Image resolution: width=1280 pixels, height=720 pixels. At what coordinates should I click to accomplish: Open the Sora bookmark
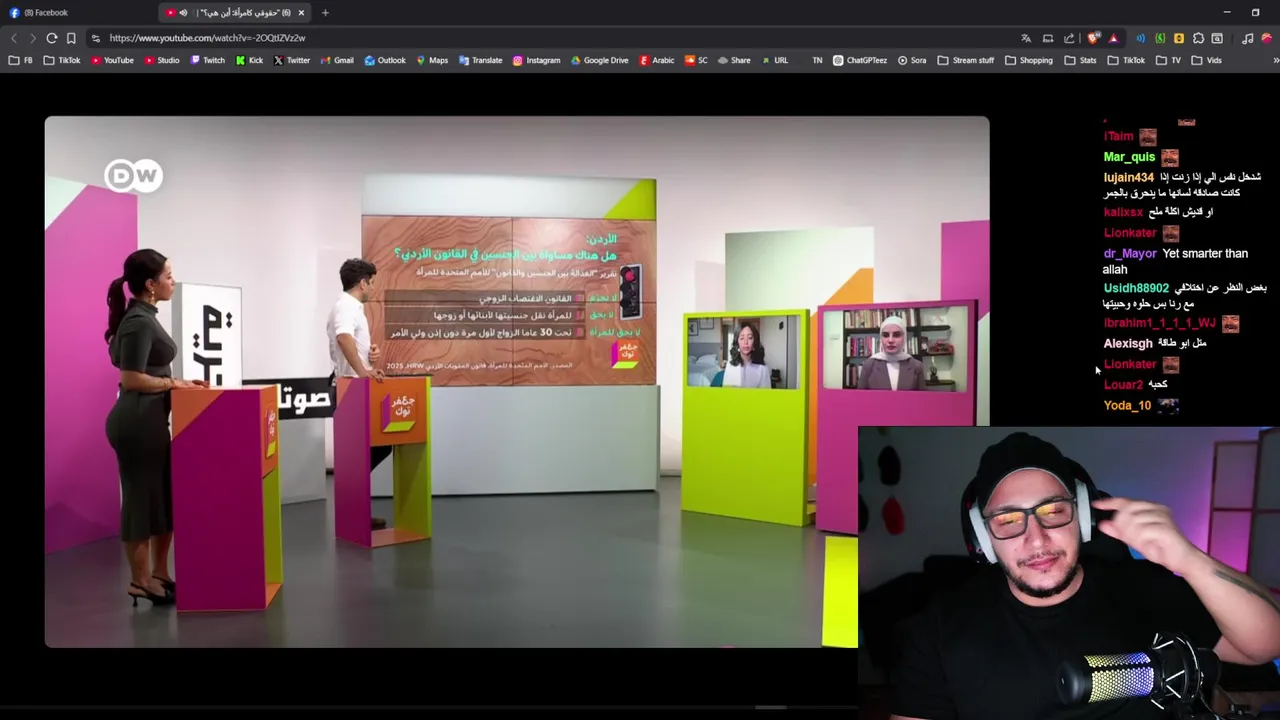pyautogui.click(x=912, y=60)
